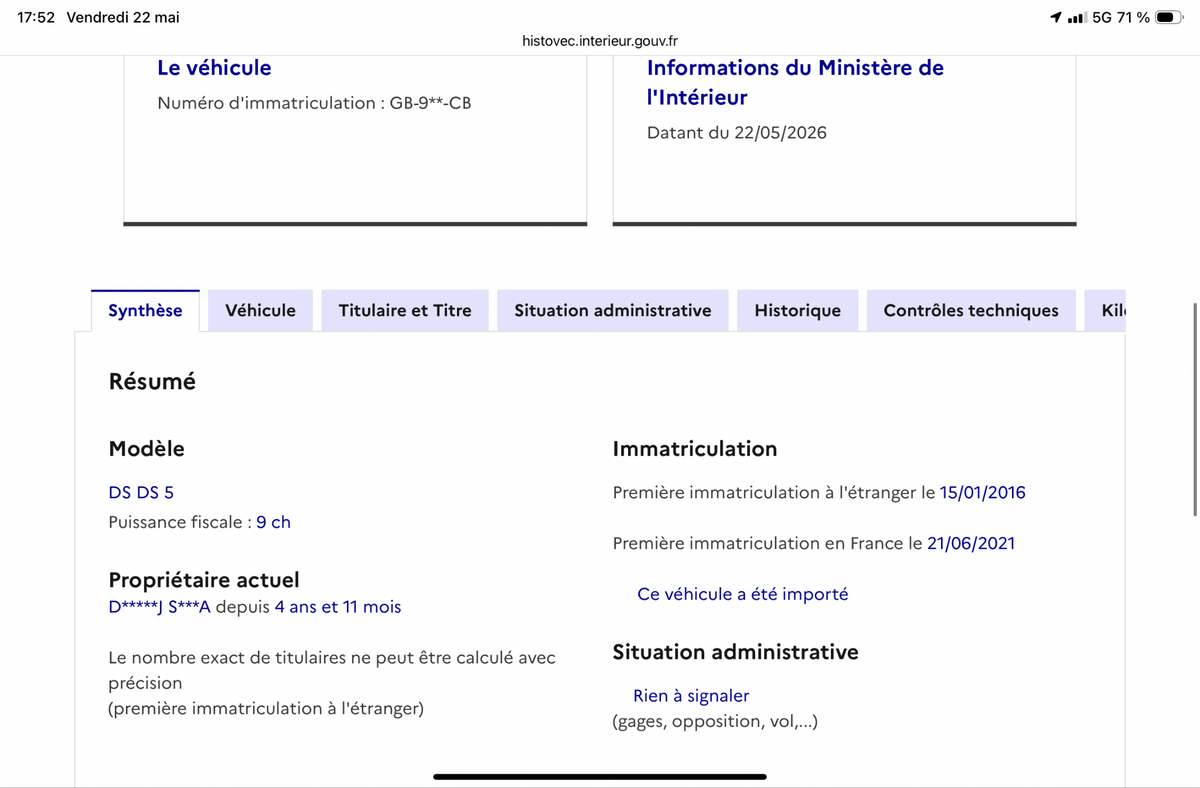Click model name DS DS 5

(141, 492)
